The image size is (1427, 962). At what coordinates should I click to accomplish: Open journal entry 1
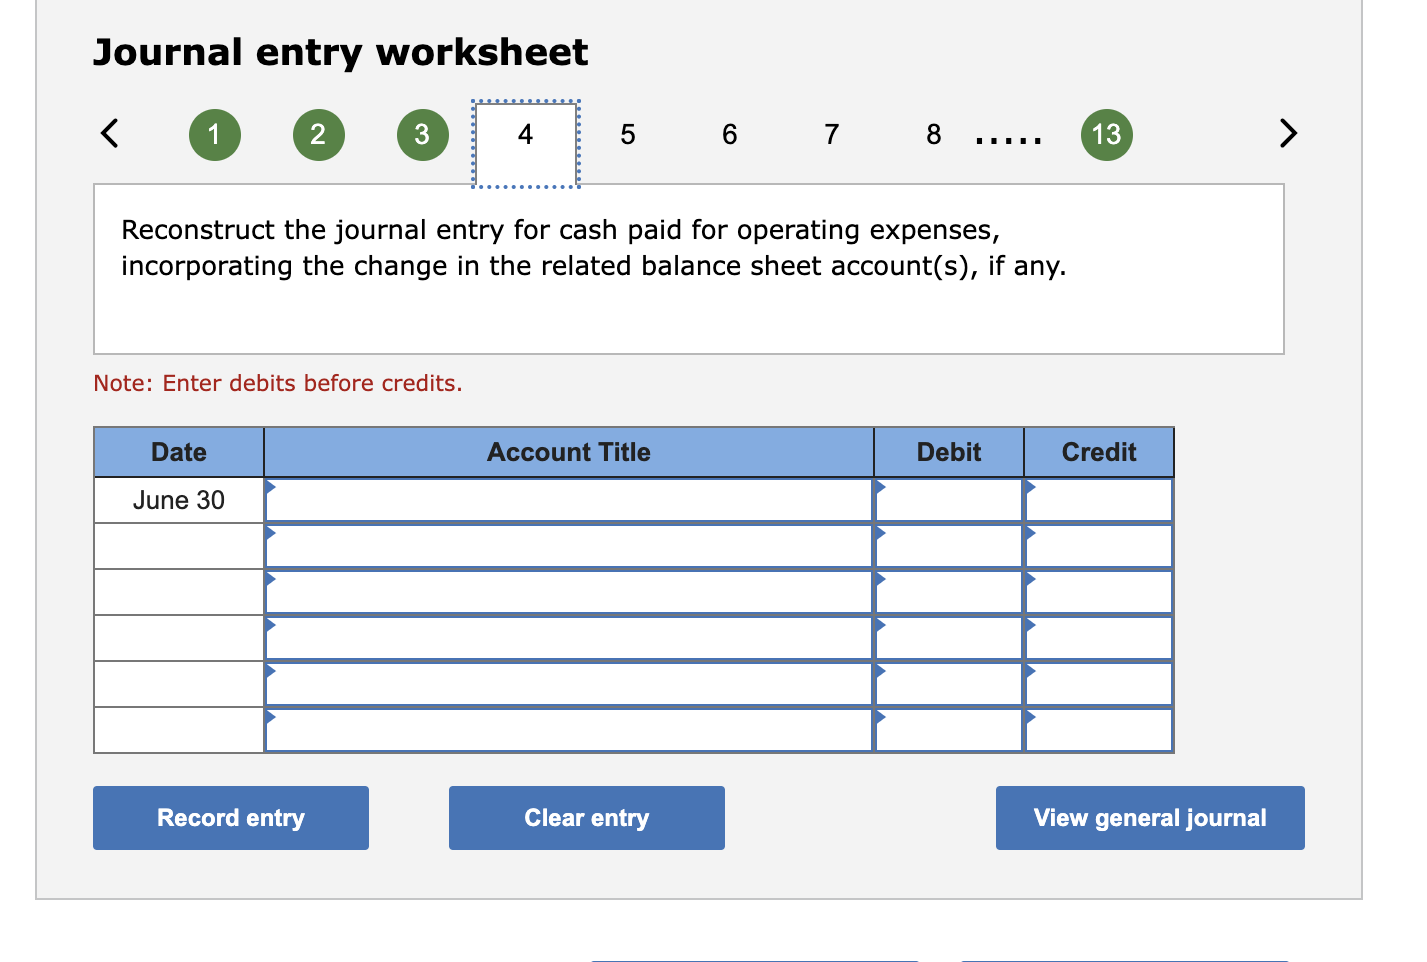pyautogui.click(x=214, y=135)
